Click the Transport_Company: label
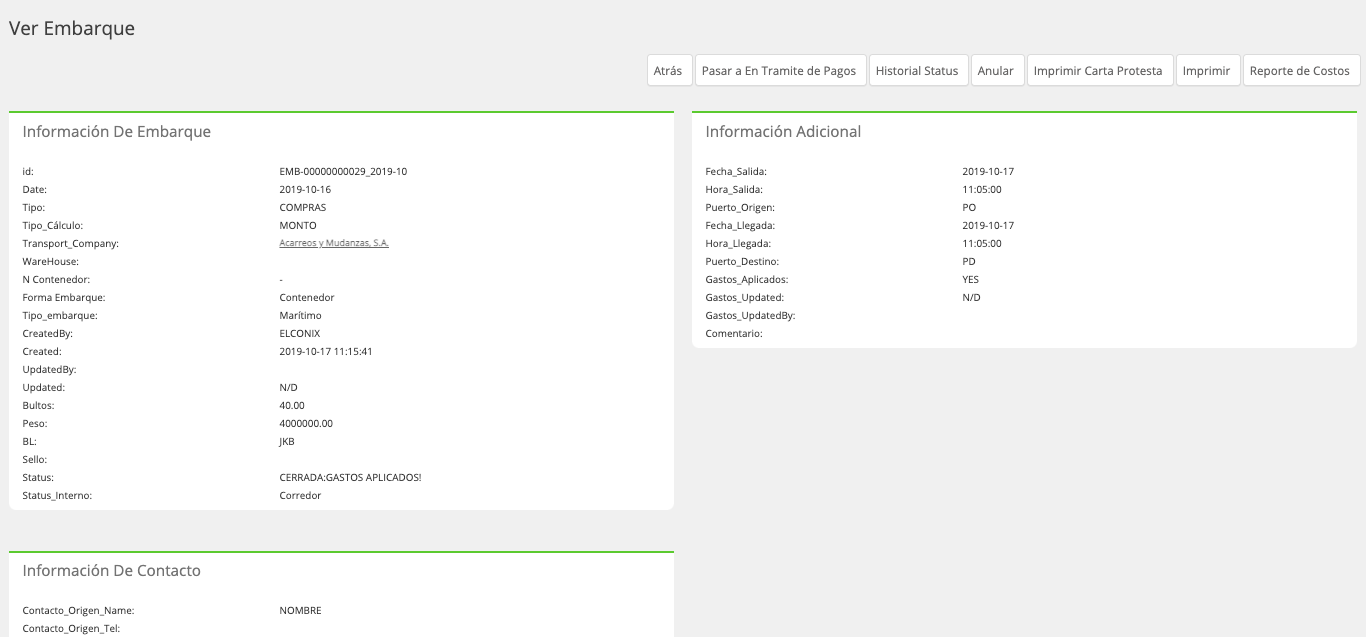 click(x=71, y=243)
